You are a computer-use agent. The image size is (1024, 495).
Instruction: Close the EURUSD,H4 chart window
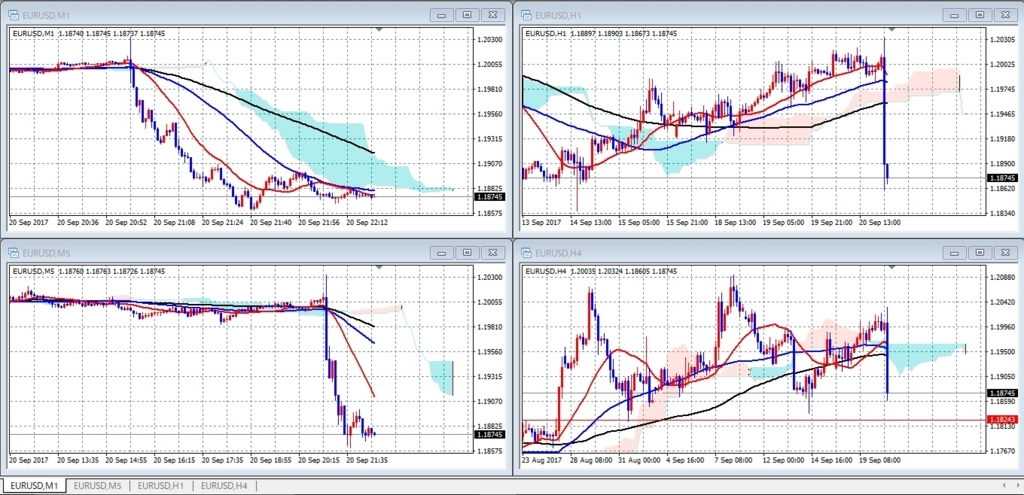[1005, 253]
